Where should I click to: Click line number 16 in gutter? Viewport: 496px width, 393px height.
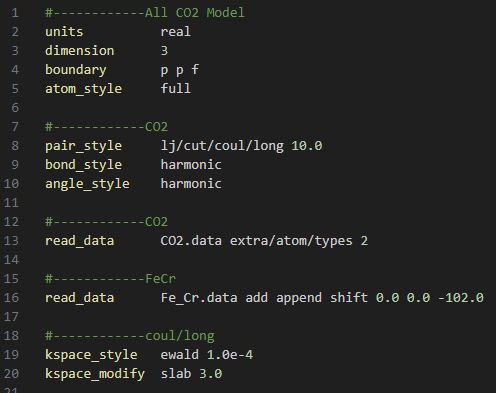(x=11, y=298)
